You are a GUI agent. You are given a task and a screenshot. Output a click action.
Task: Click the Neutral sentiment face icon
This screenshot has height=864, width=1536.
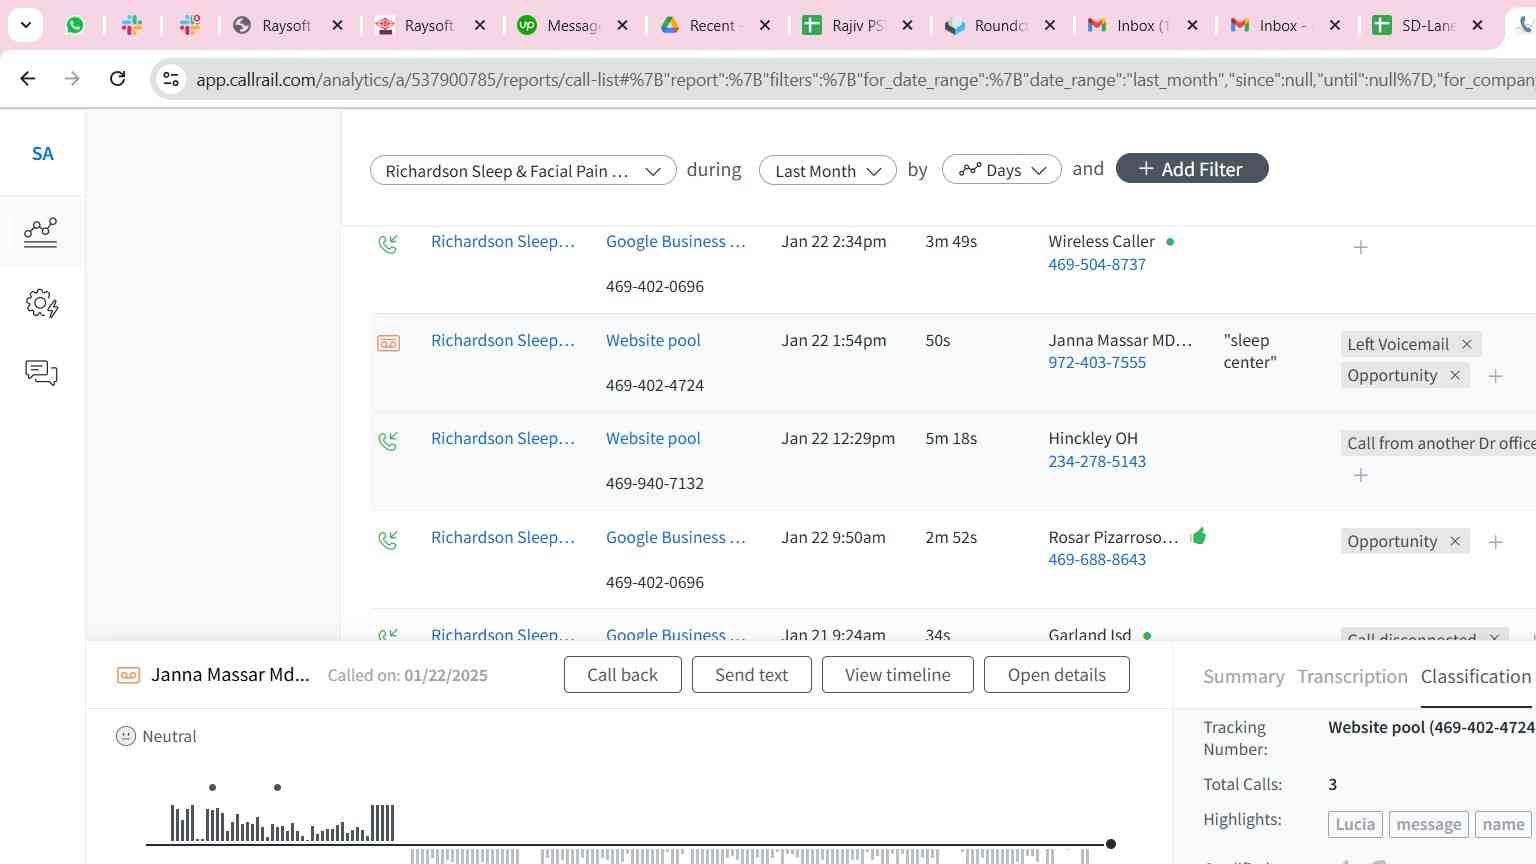tap(126, 736)
